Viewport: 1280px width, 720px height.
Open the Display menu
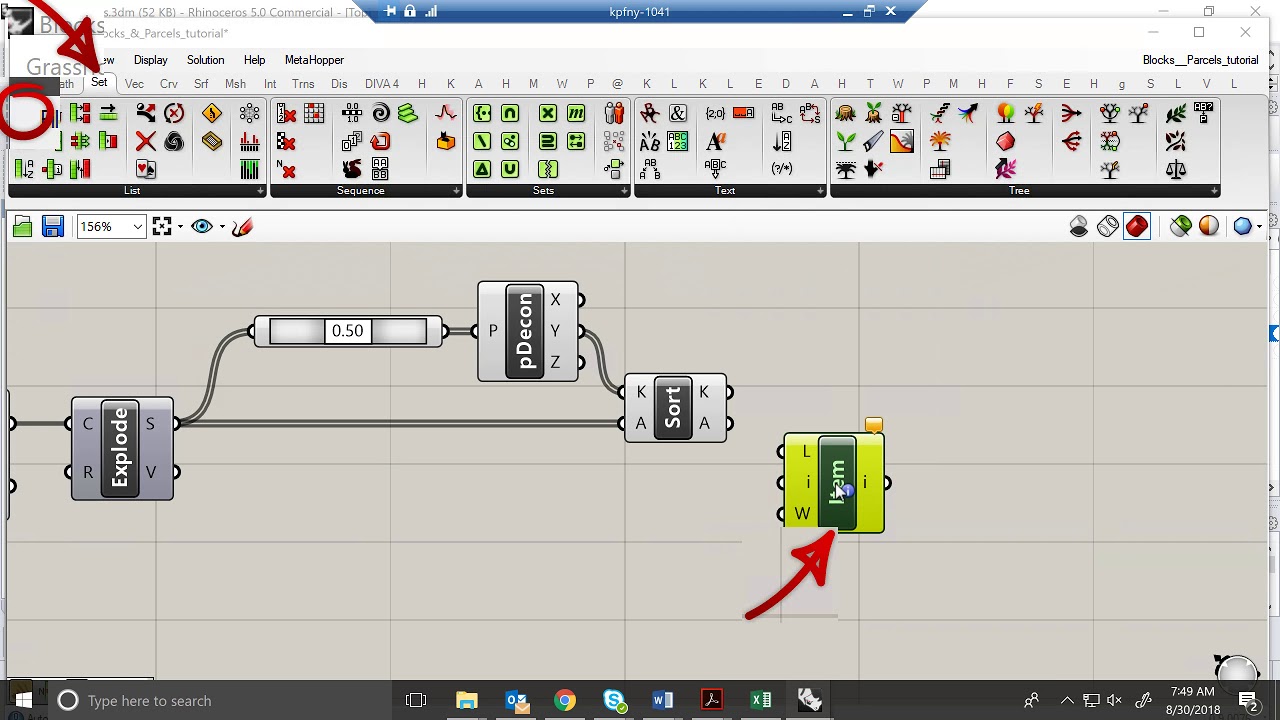(151, 60)
